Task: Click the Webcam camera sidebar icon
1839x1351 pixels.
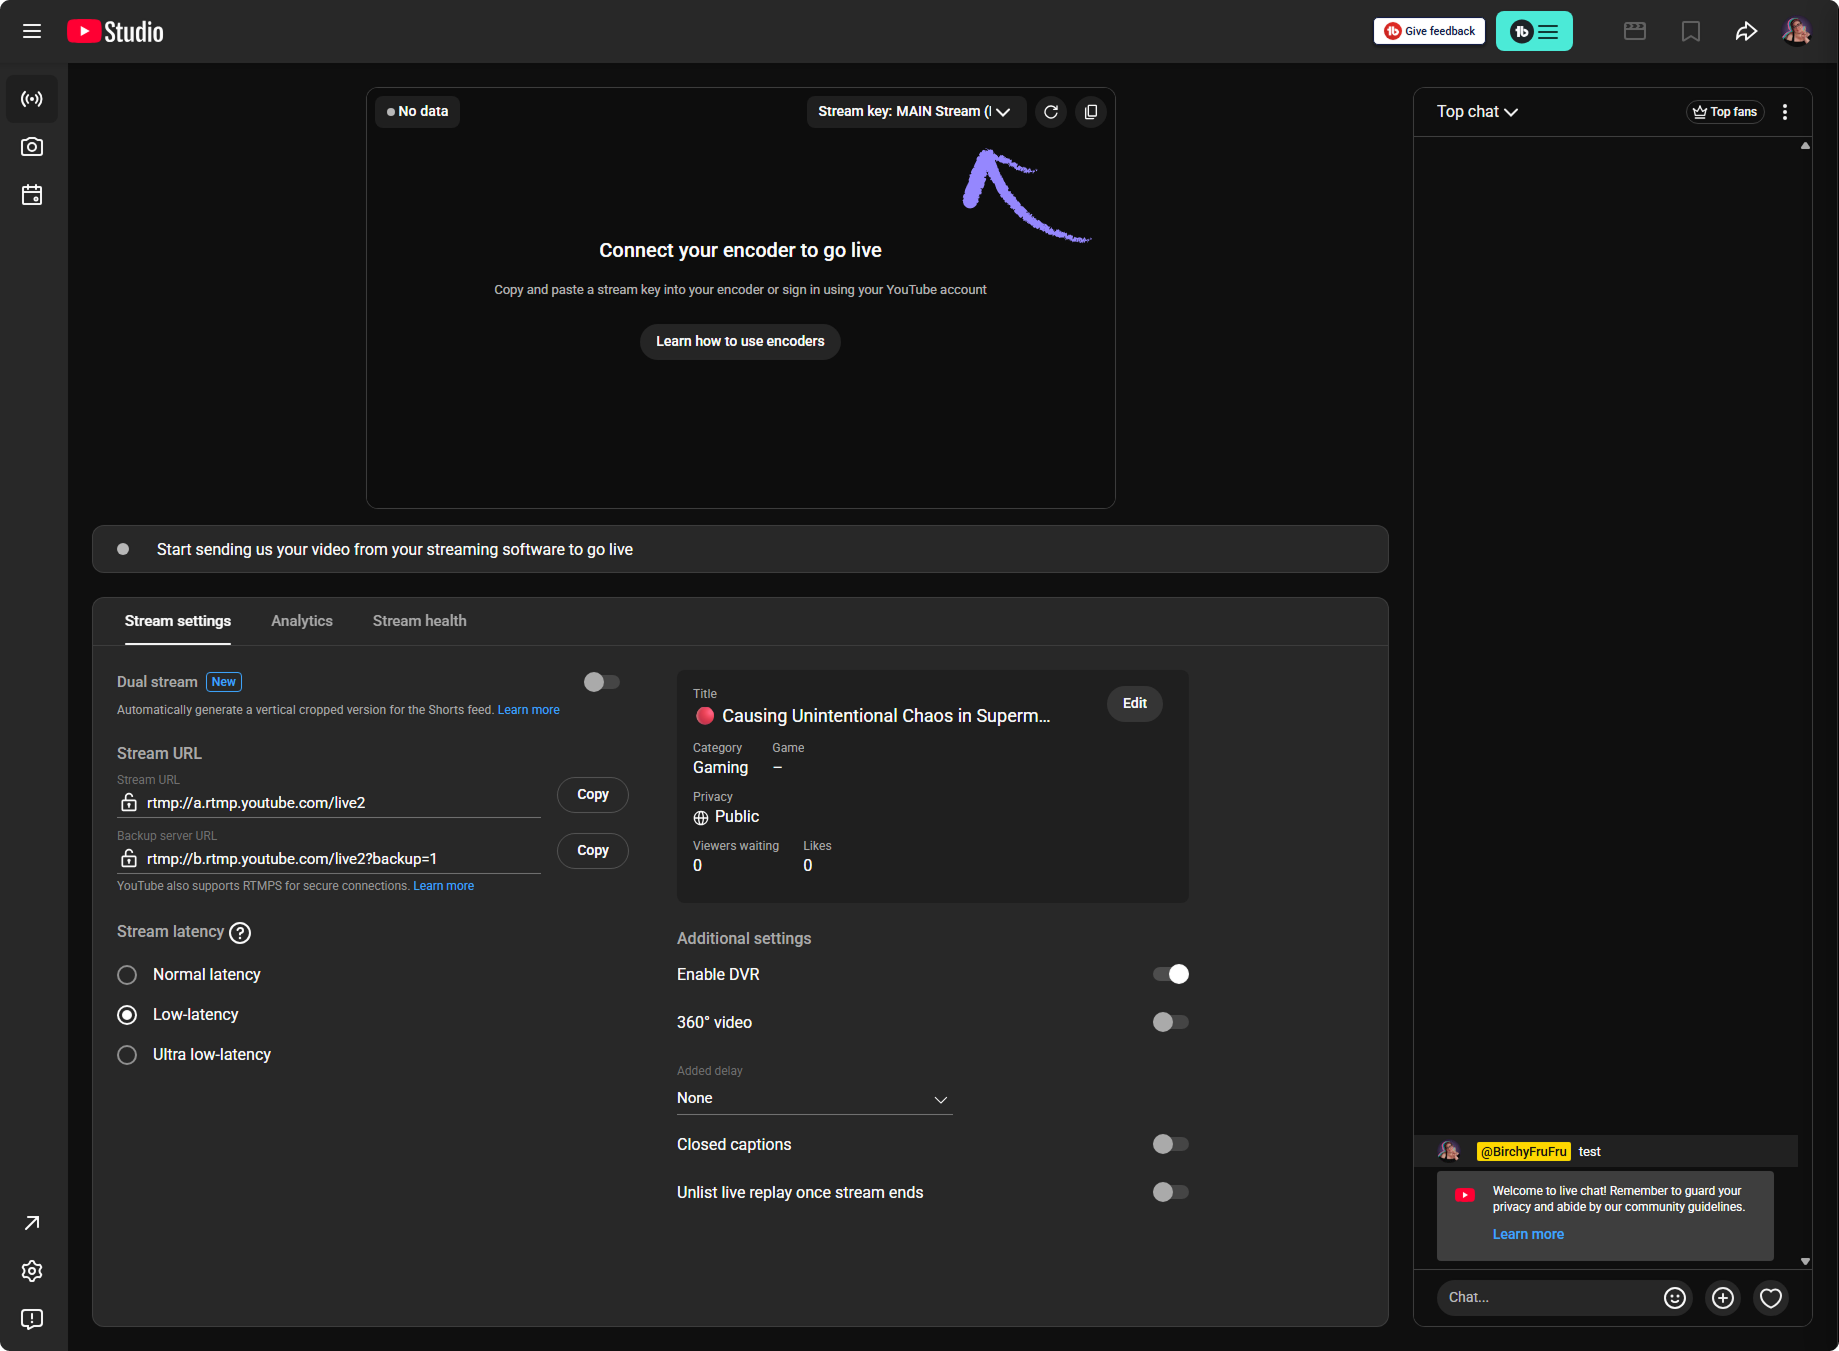Action: point(32,147)
